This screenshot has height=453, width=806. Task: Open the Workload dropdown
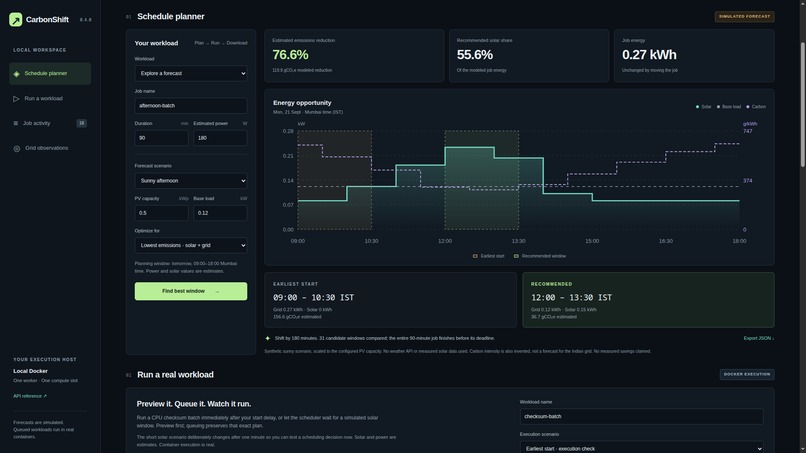pyautogui.click(x=191, y=74)
